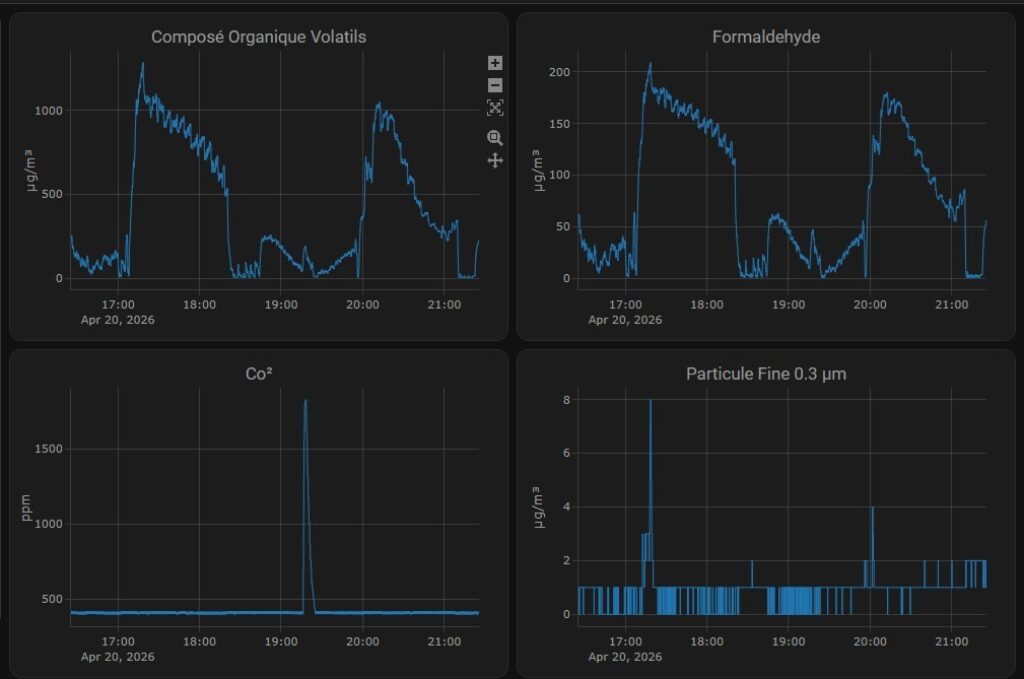
Task: Click the 'Composé Organique Volatils' chart title
Action: pyautogui.click(x=259, y=37)
